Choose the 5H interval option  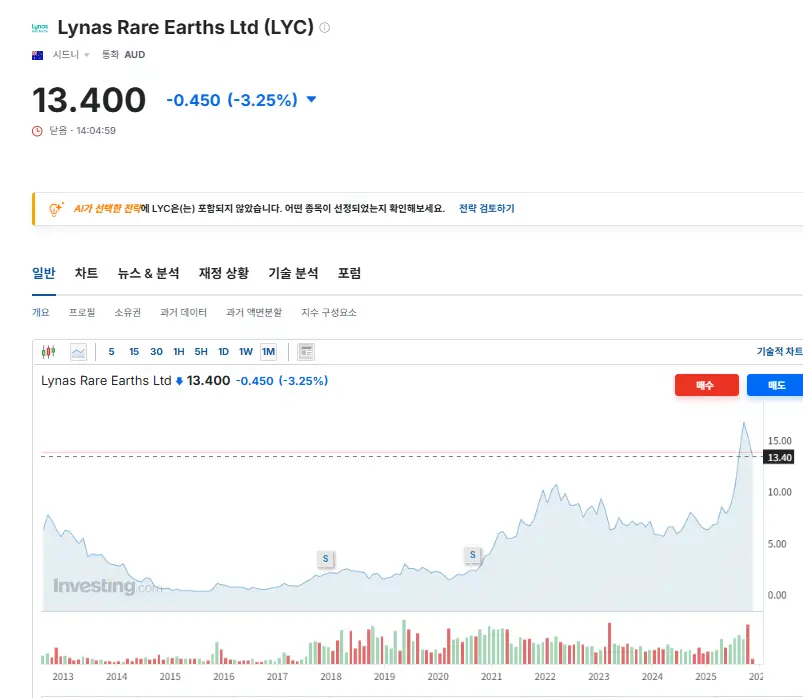tap(201, 351)
